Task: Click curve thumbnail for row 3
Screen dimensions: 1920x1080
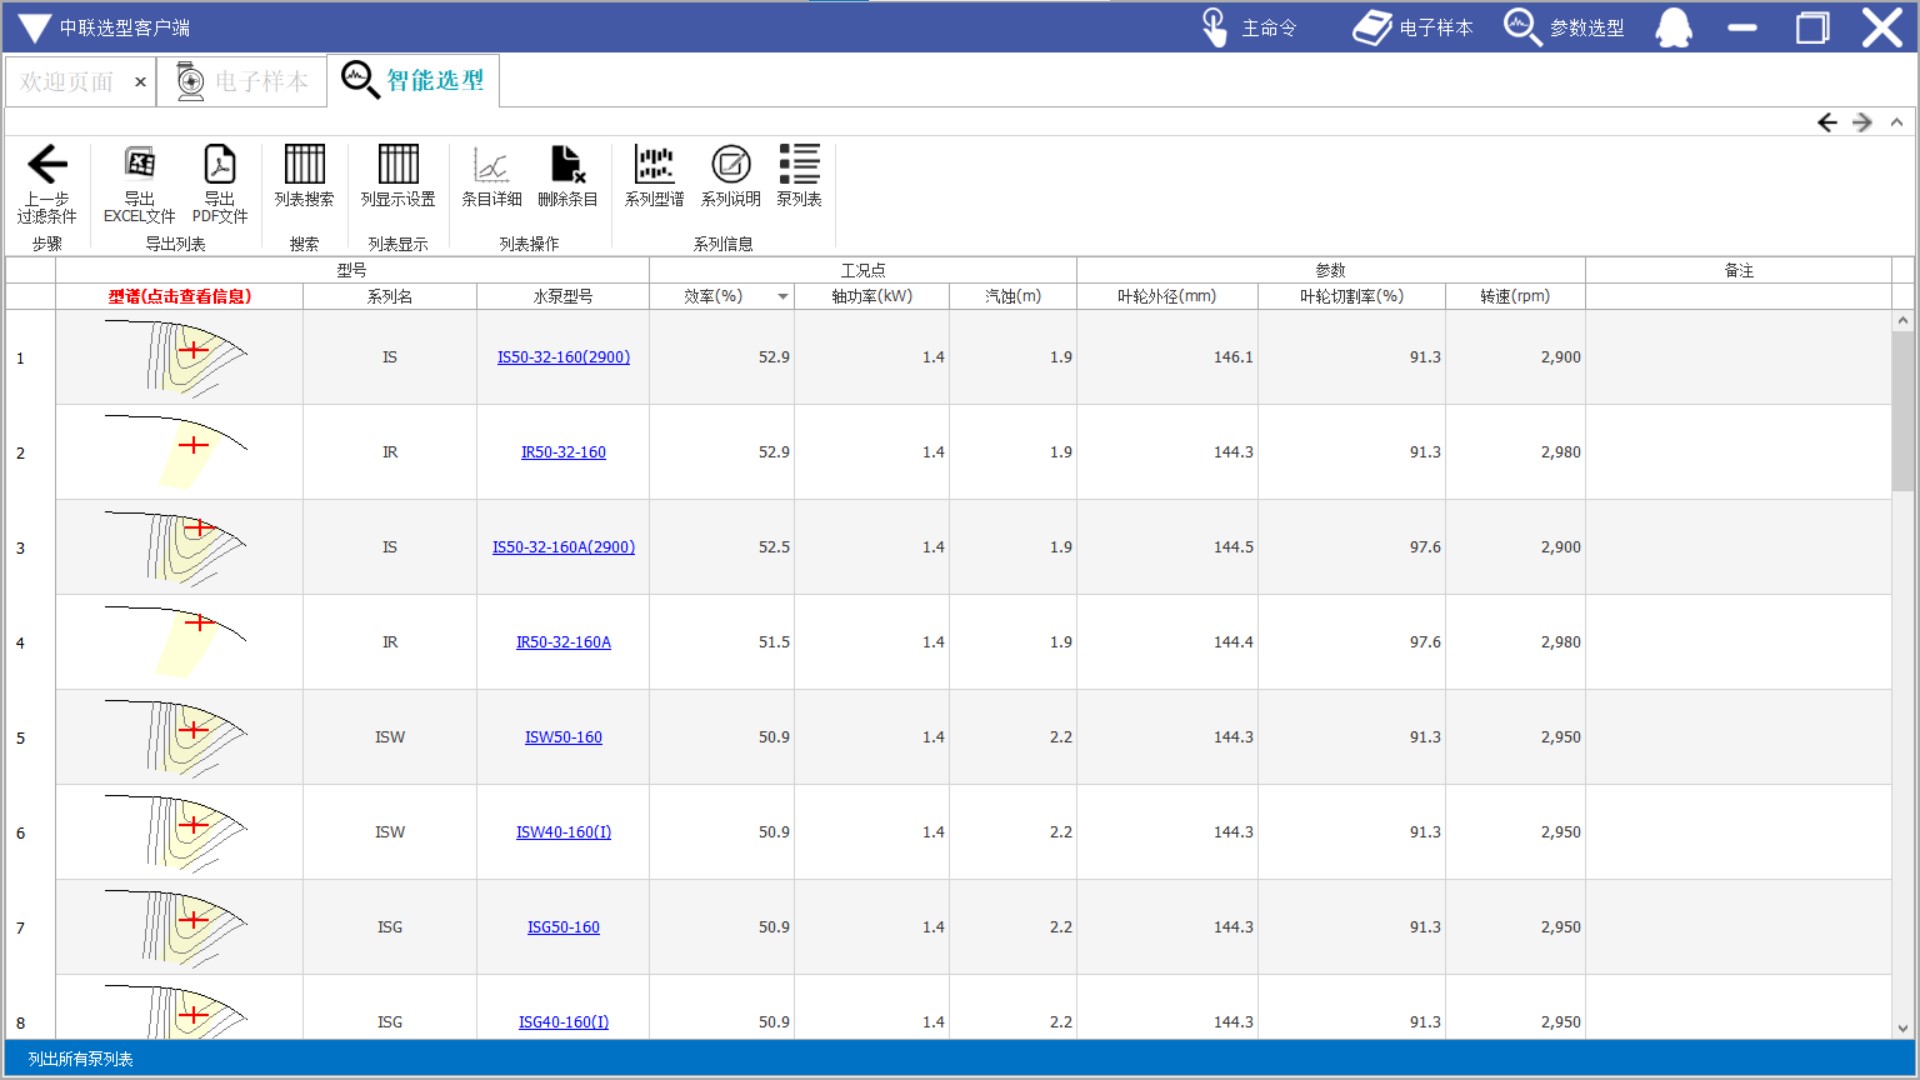Action: 178,547
